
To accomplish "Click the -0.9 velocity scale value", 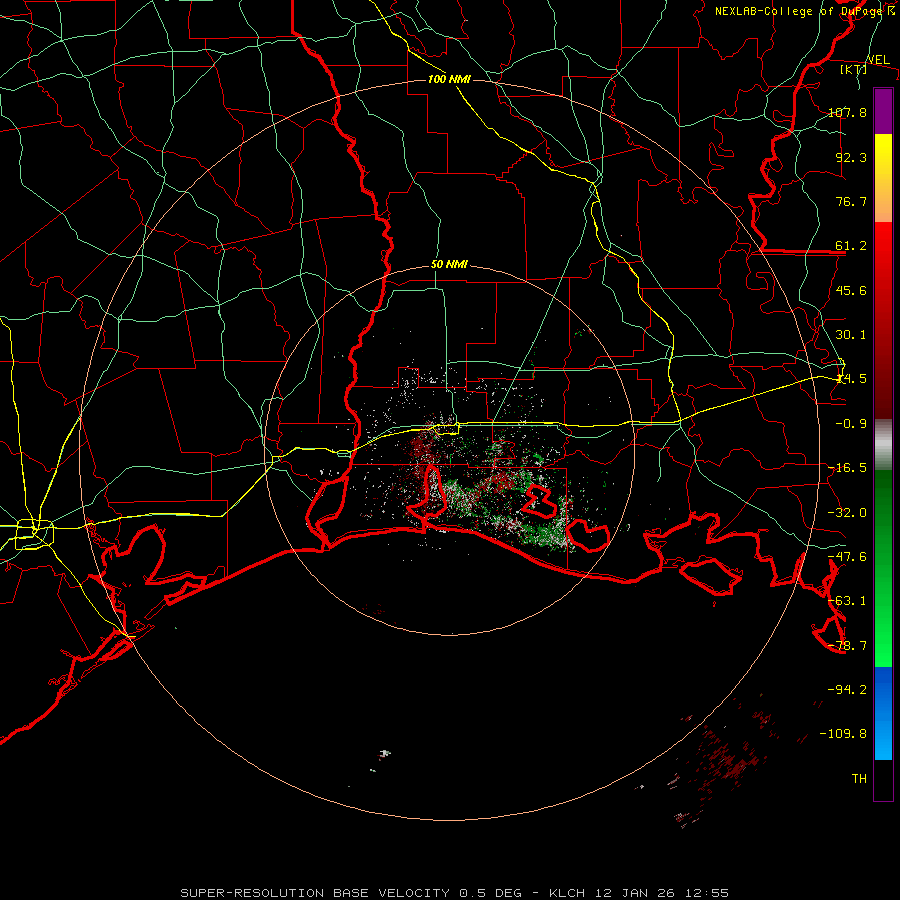I will (851, 424).
